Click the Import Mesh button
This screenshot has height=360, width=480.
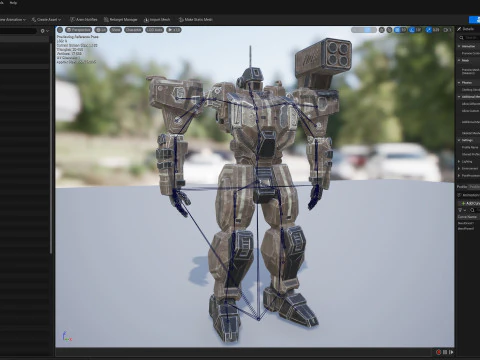click(157, 20)
